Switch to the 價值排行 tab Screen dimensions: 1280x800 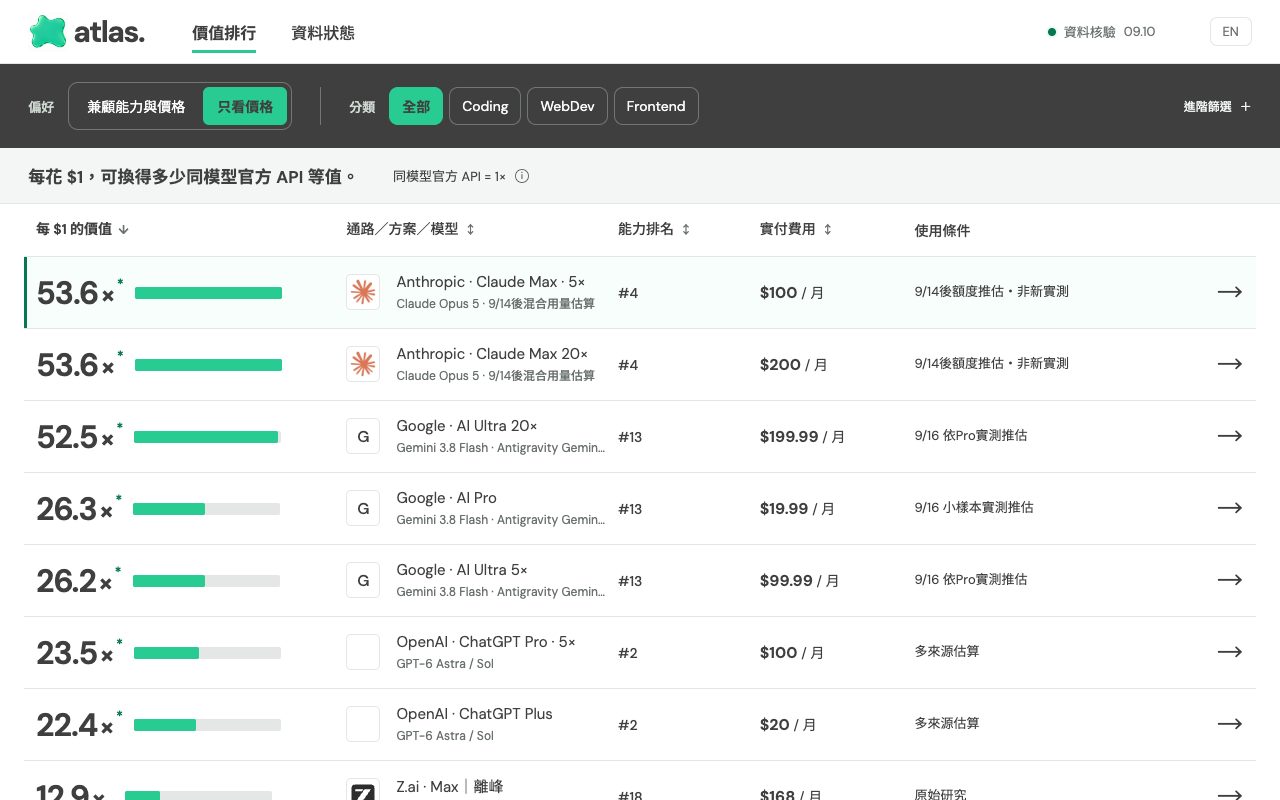pos(224,32)
